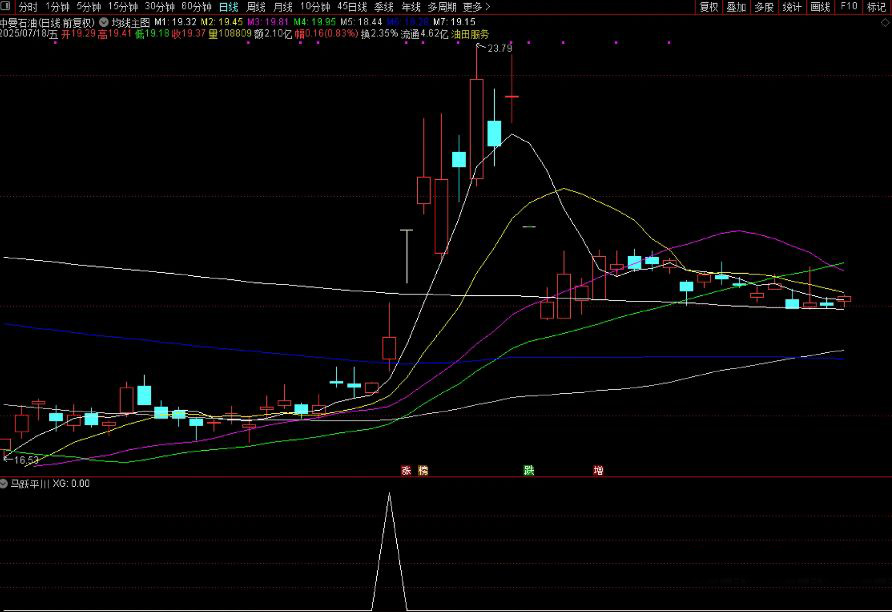Click the round icon beside 马跃平川 indicator
Image resolution: width=892 pixels, height=612 pixels.
point(5,484)
